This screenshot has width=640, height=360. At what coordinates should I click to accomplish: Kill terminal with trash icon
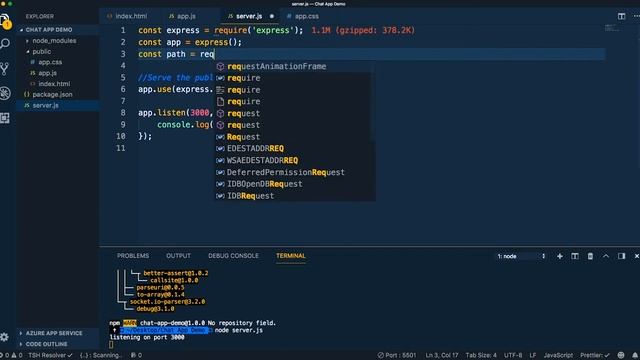[x=590, y=256]
